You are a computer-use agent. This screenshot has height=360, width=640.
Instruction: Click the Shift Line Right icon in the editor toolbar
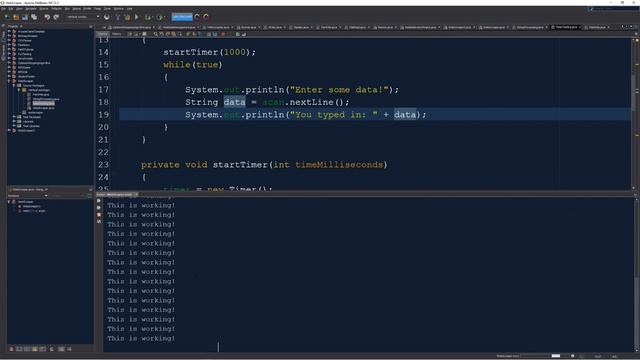pos(215,34)
